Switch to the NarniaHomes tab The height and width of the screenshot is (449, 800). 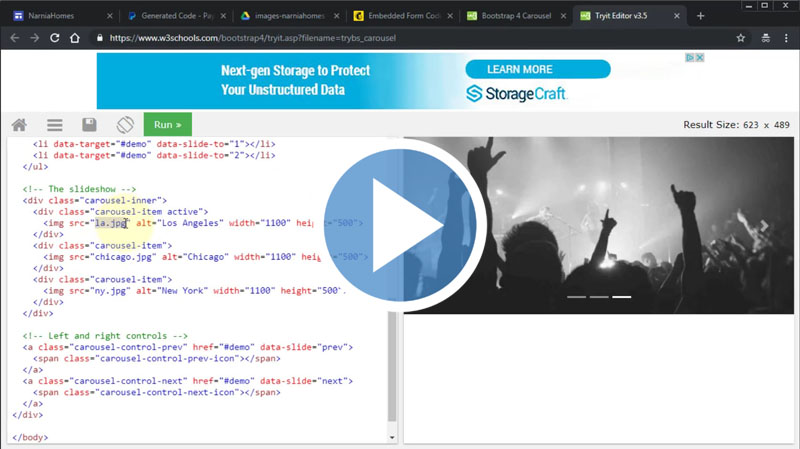click(x=56, y=15)
